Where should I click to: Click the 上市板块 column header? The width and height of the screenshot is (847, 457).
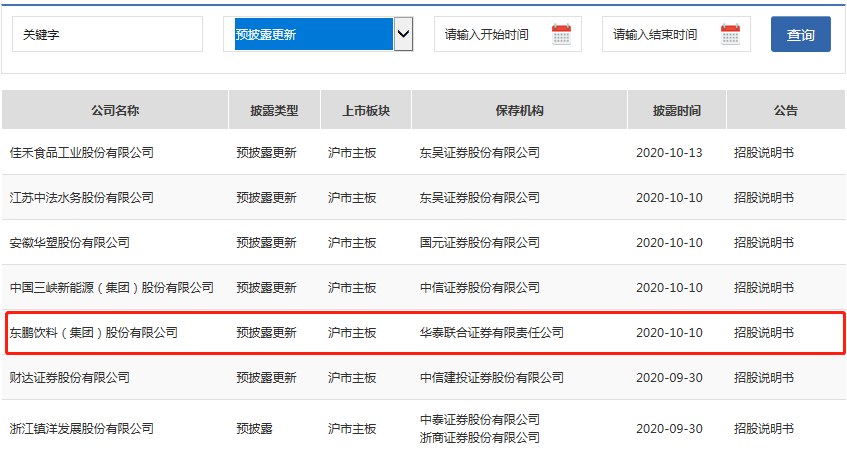[366, 110]
